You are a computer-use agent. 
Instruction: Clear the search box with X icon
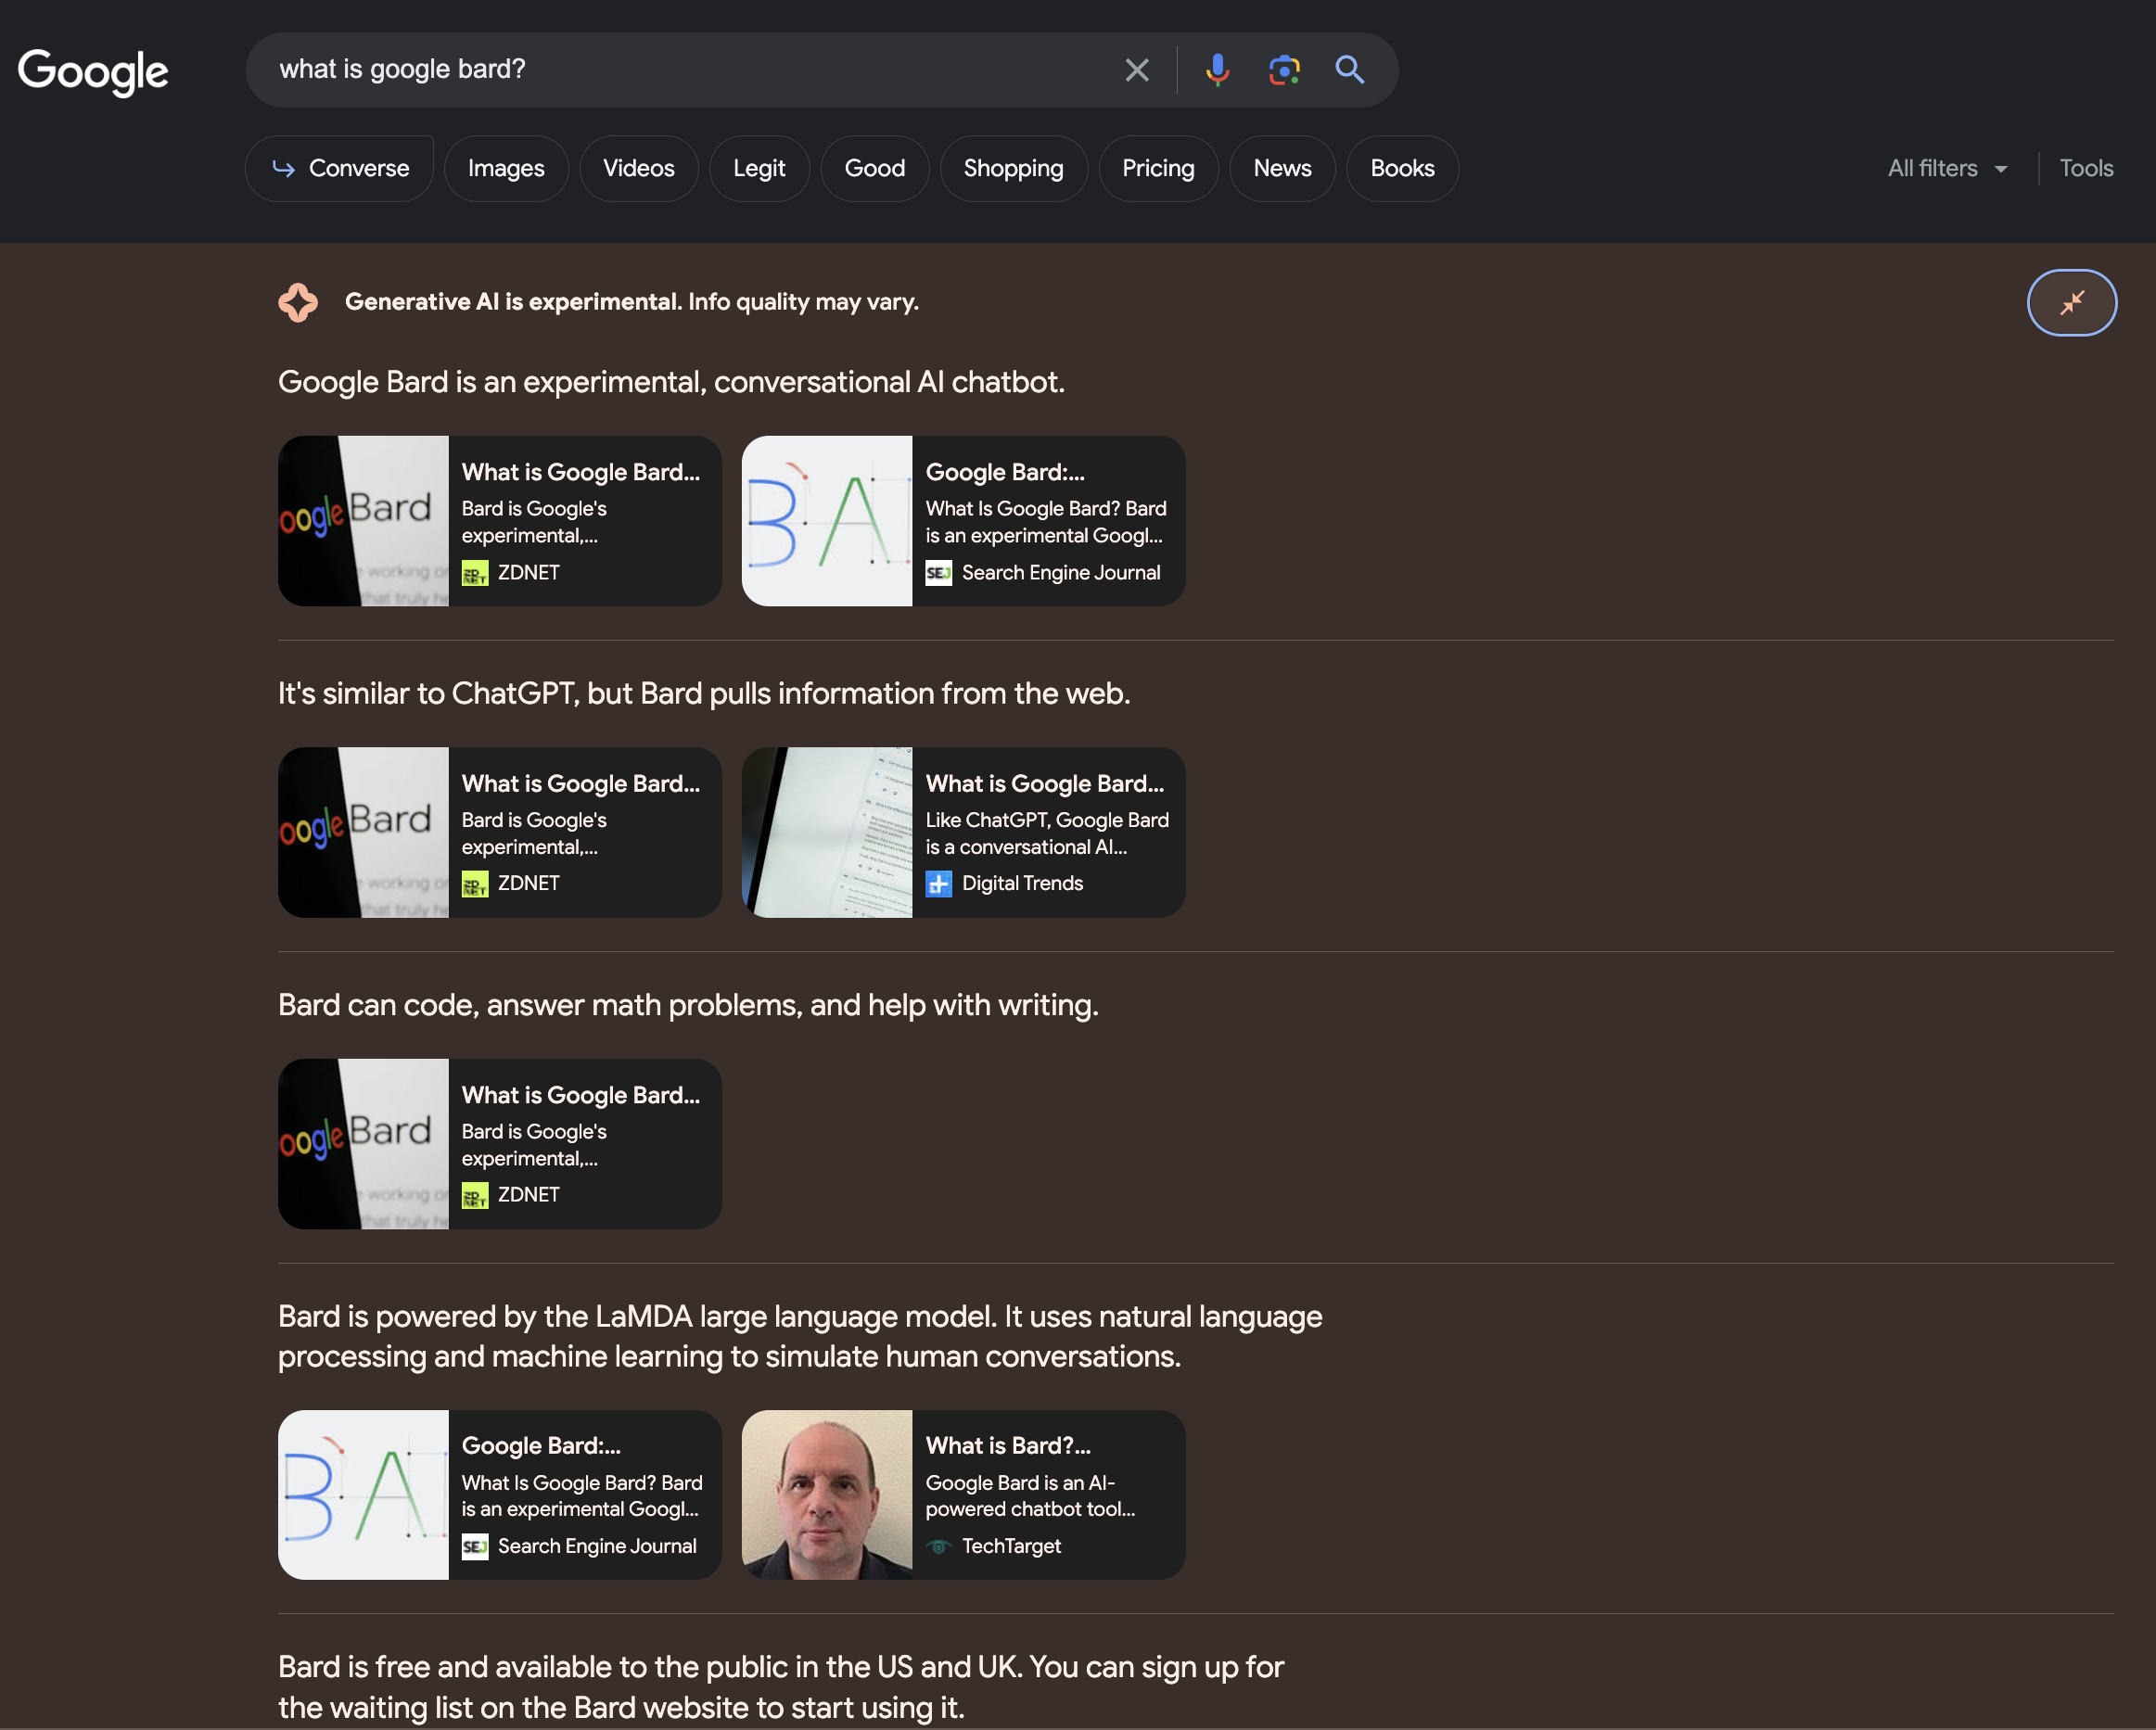point(1136,70)
